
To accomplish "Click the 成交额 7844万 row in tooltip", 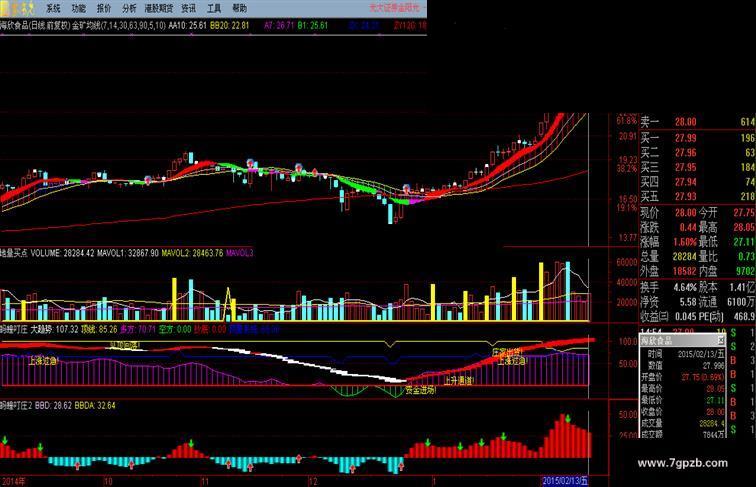I will tap(682, 434).
